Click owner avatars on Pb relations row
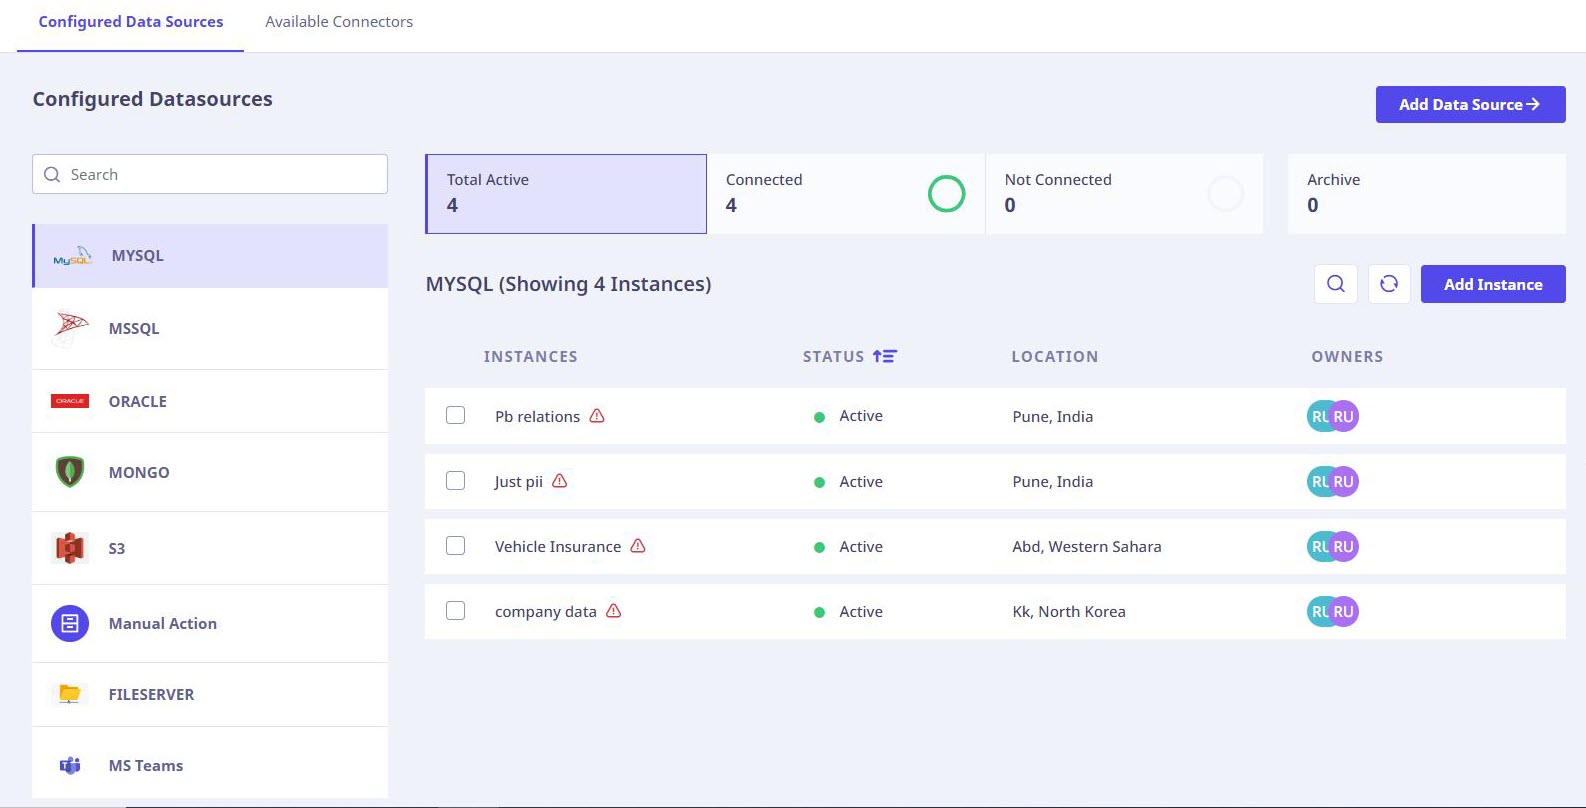Viewport: 1586px width, 808px height. pyautogui.click(x=1333, y=416)
